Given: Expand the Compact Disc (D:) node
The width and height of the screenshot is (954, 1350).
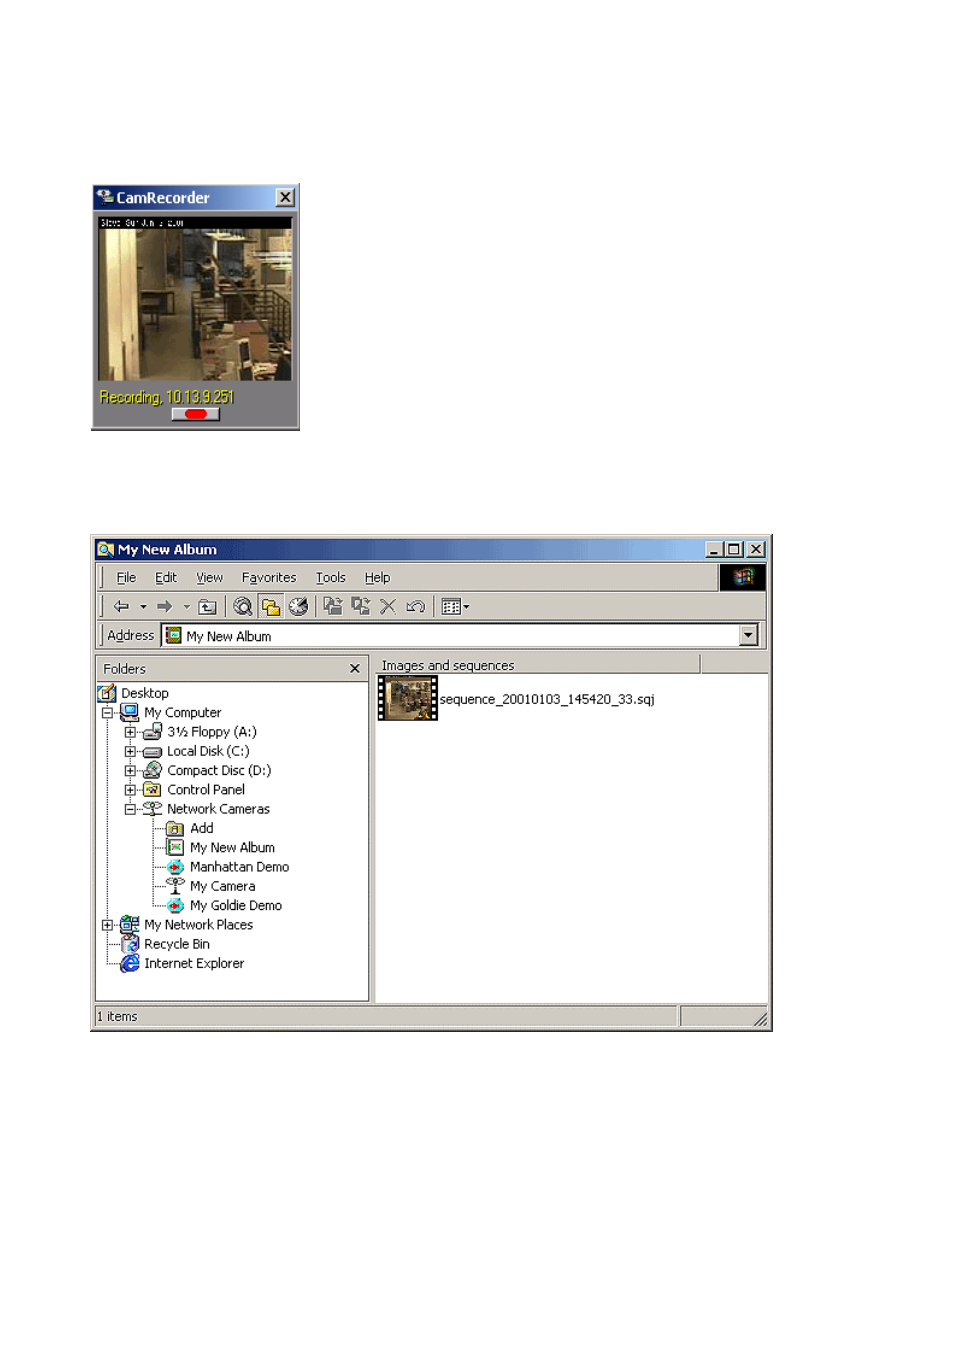Looking at the screenshot, I should coord(130,771).
